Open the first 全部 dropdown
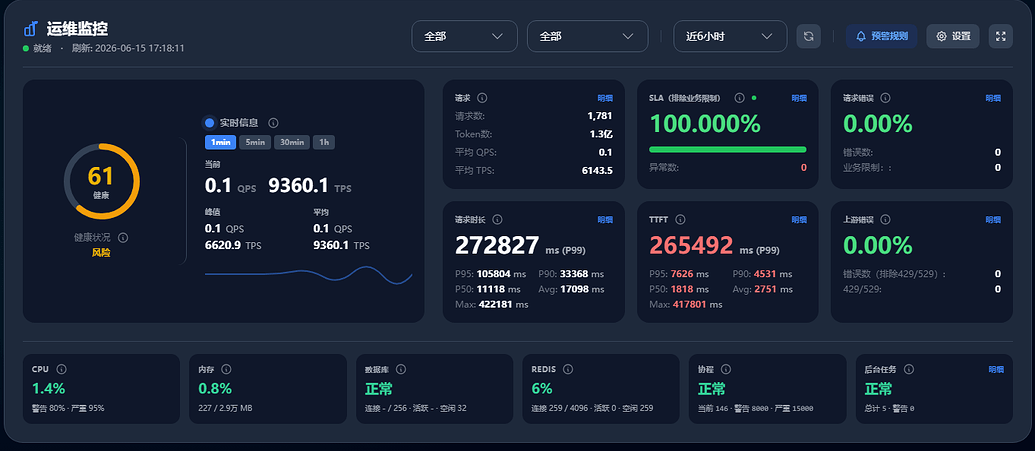1035x451 pixels. 464,36
